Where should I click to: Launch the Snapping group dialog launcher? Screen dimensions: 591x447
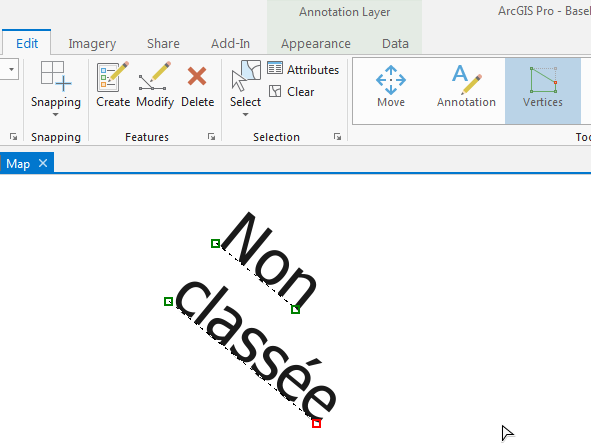tap(13, 136)
